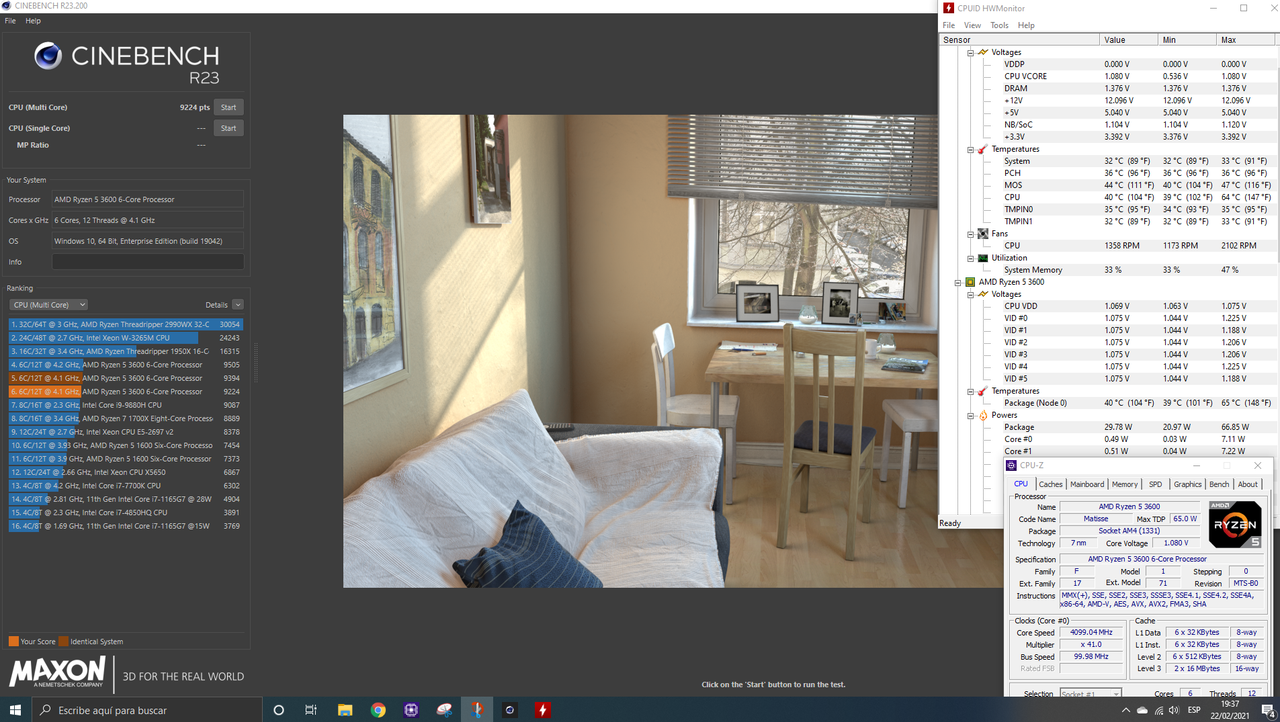Image resolution: width=1280 pixels, height=722 pixels.
Task: Click the CPU chip icon beside AMD Ryzen 5 3600
Action: click(970, 282)
